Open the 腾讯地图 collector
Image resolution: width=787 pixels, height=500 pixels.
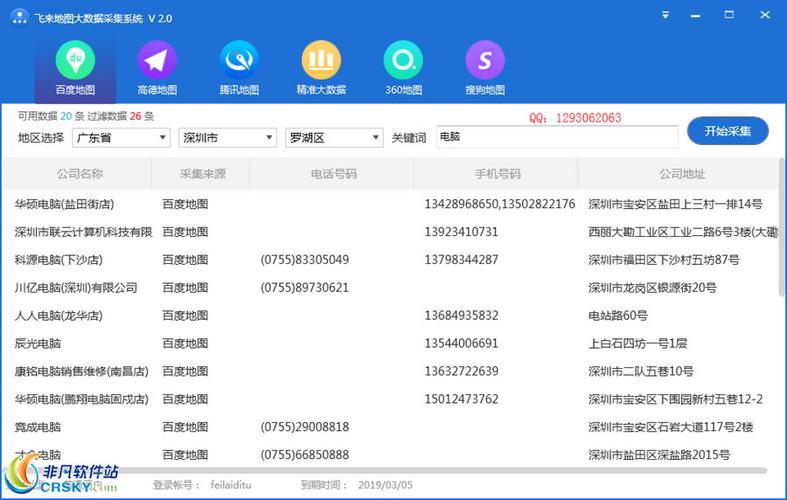pyautogui.click(x=239, y=68)
